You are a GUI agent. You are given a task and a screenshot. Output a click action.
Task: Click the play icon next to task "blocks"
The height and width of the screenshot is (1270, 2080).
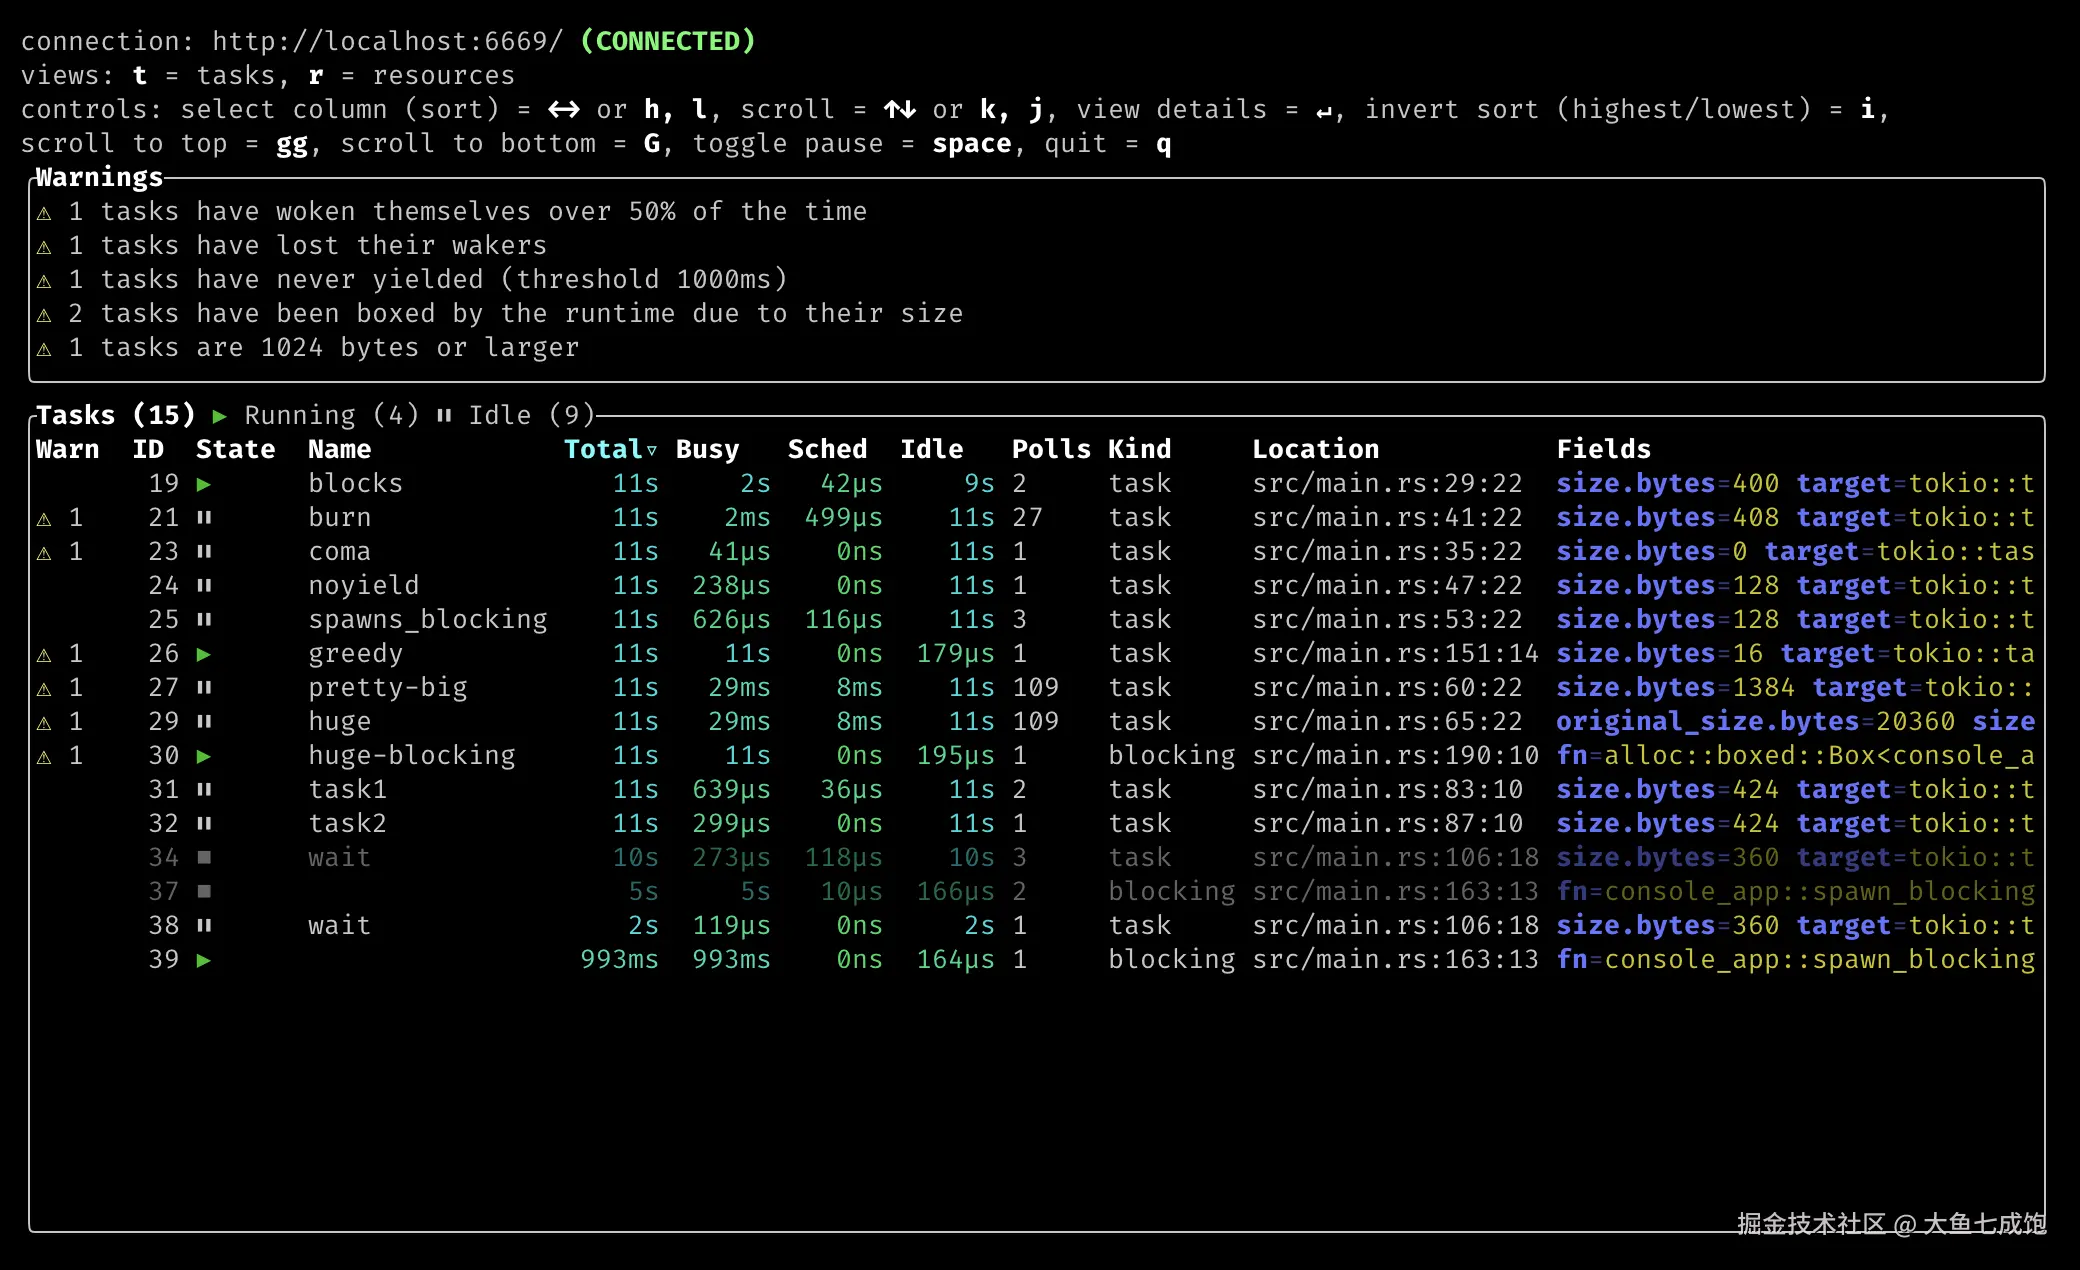point(205,483)
